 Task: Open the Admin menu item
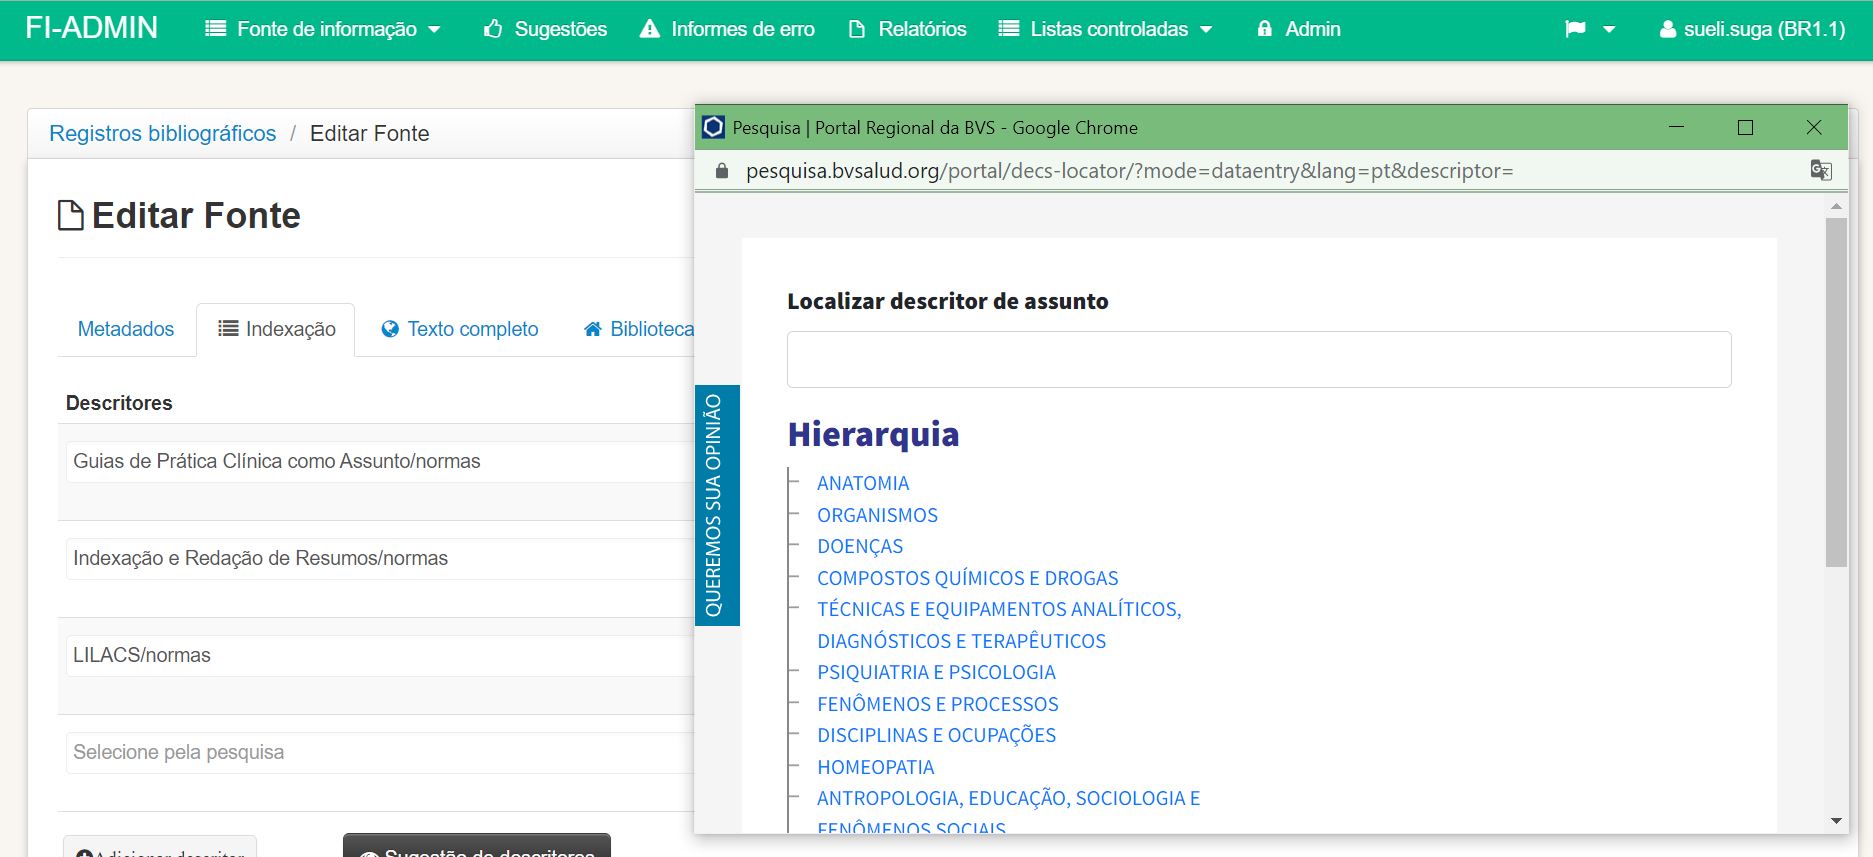(1298, 29)
